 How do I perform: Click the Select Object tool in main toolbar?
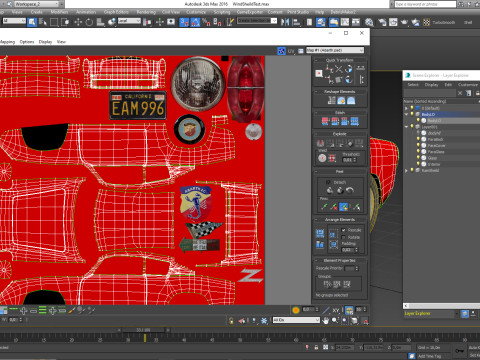point(32,22)
